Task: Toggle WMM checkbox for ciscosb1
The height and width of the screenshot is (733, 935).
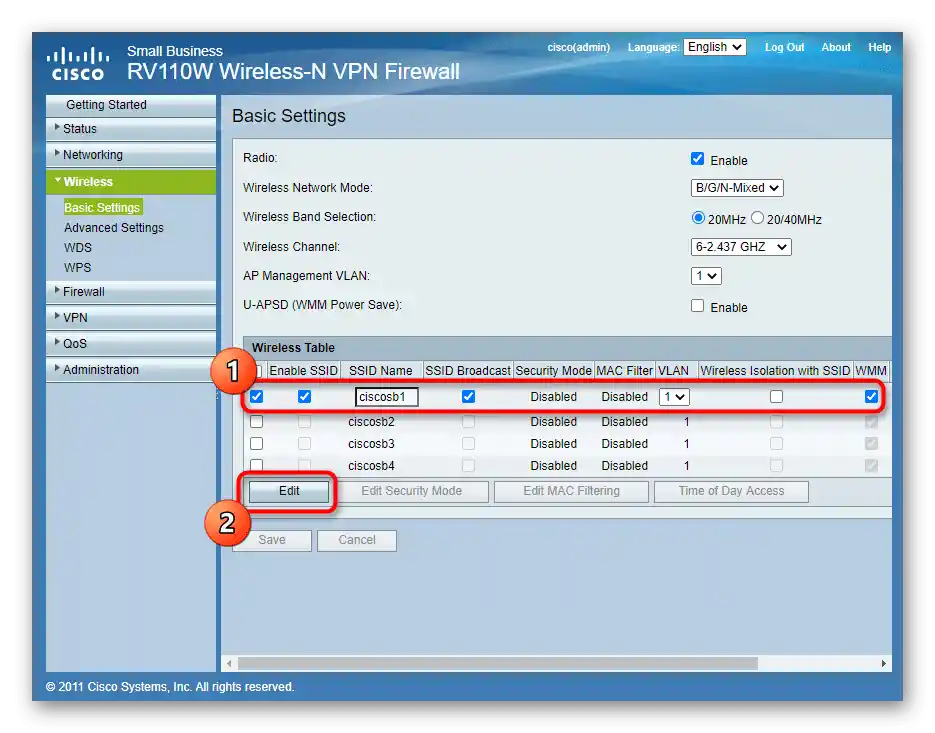Action: coord(871,397)
